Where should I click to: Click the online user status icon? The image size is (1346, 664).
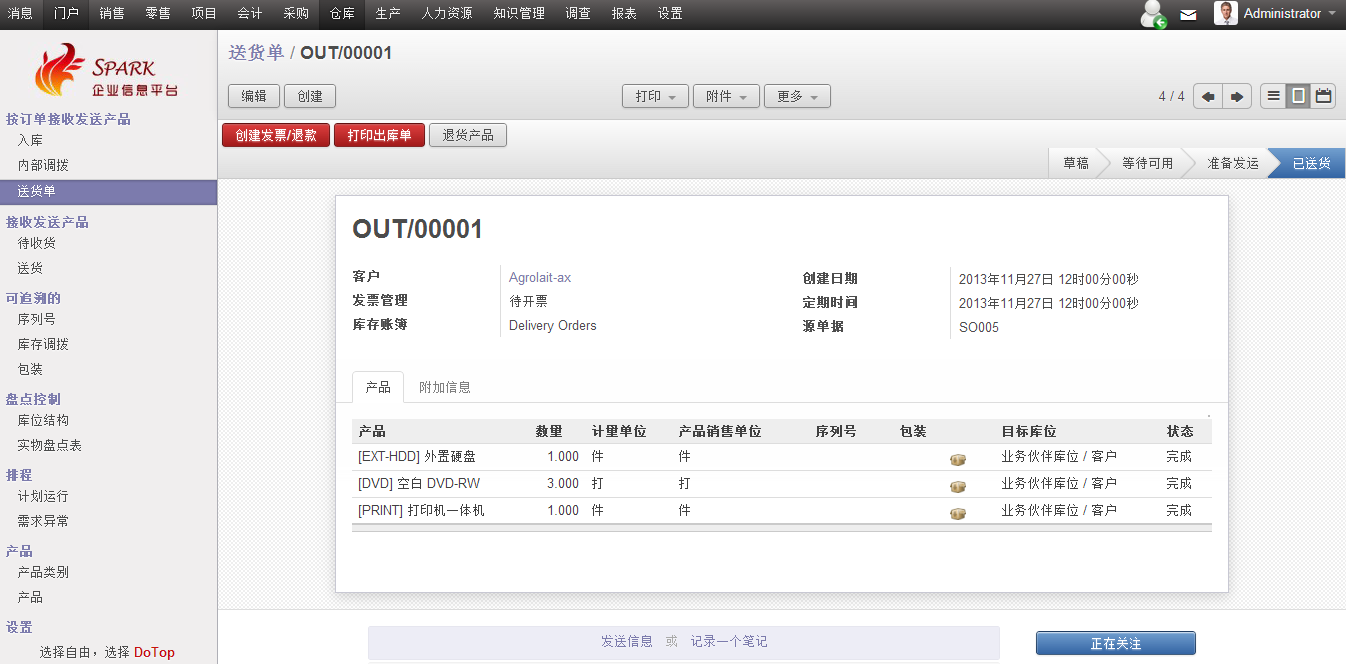[x=1153, y=15]
